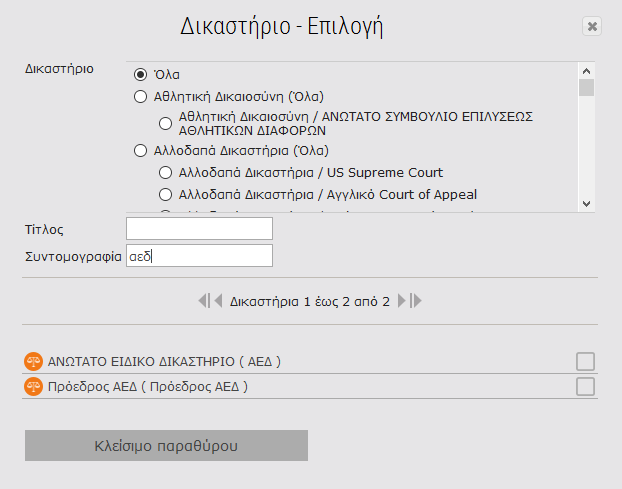Click the Συντομογραφία input field

point(200,256)
